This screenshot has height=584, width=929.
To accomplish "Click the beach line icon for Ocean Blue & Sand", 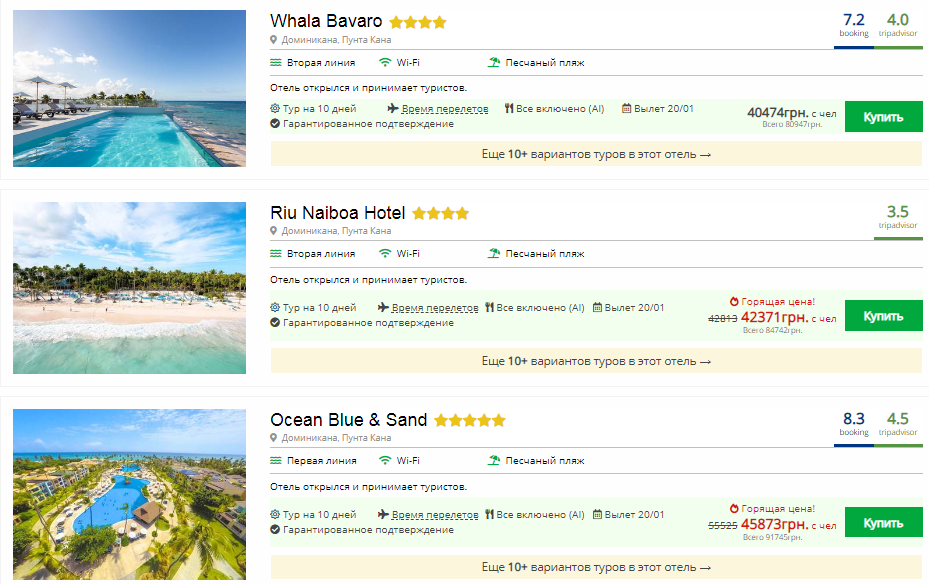I will tap(276, 461).
